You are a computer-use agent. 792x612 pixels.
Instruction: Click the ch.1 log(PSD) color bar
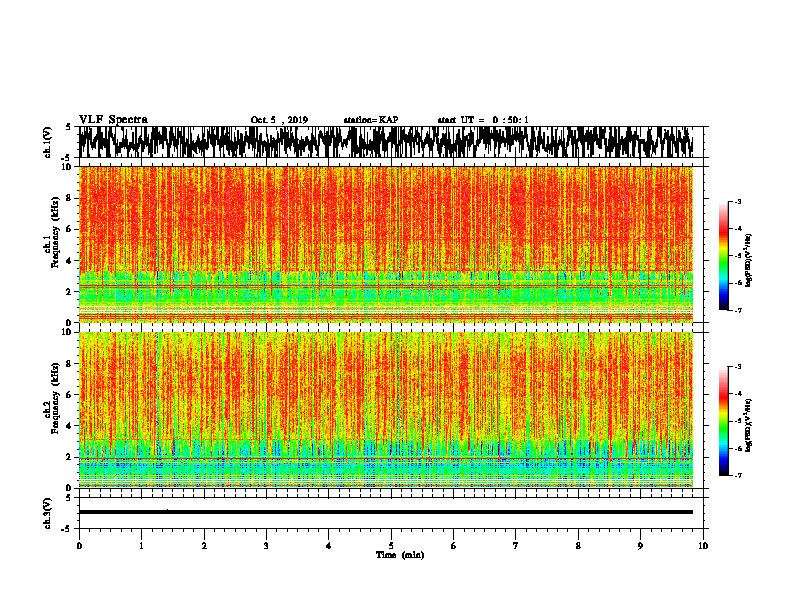[x=724, y=256]
